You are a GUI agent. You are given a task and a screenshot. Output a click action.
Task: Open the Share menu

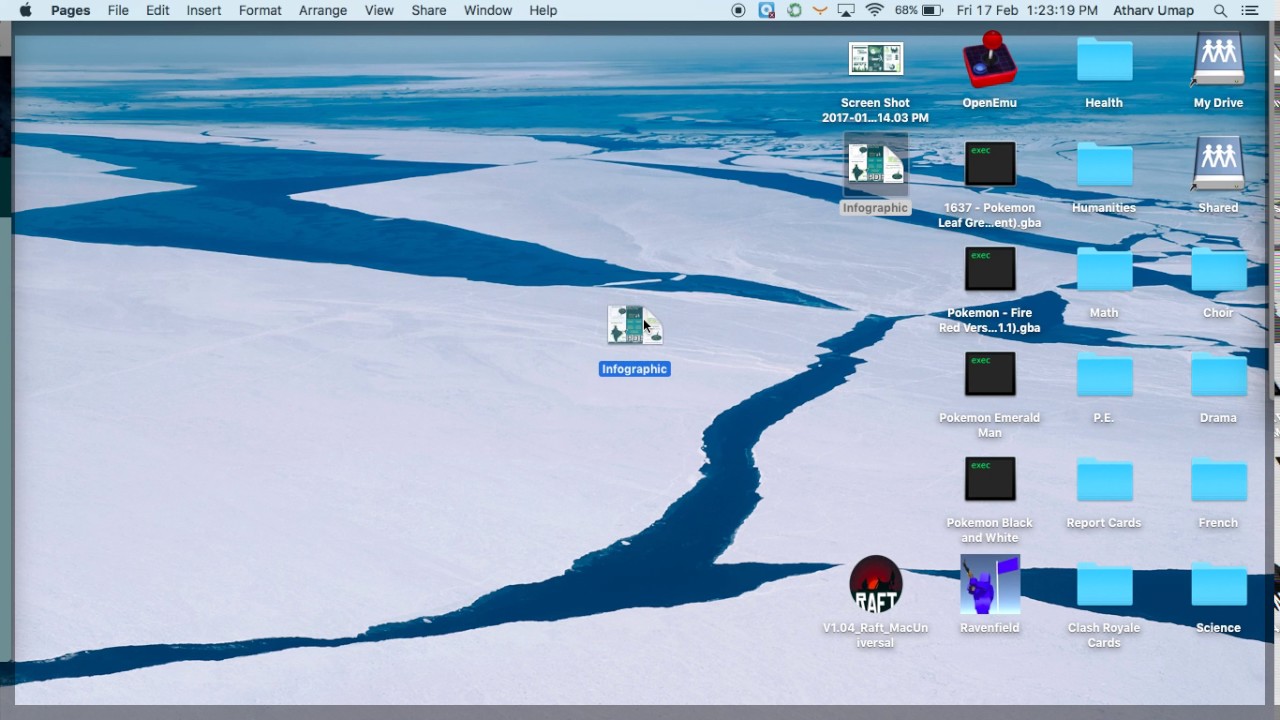pyautogui.click(x=429, y=10)
